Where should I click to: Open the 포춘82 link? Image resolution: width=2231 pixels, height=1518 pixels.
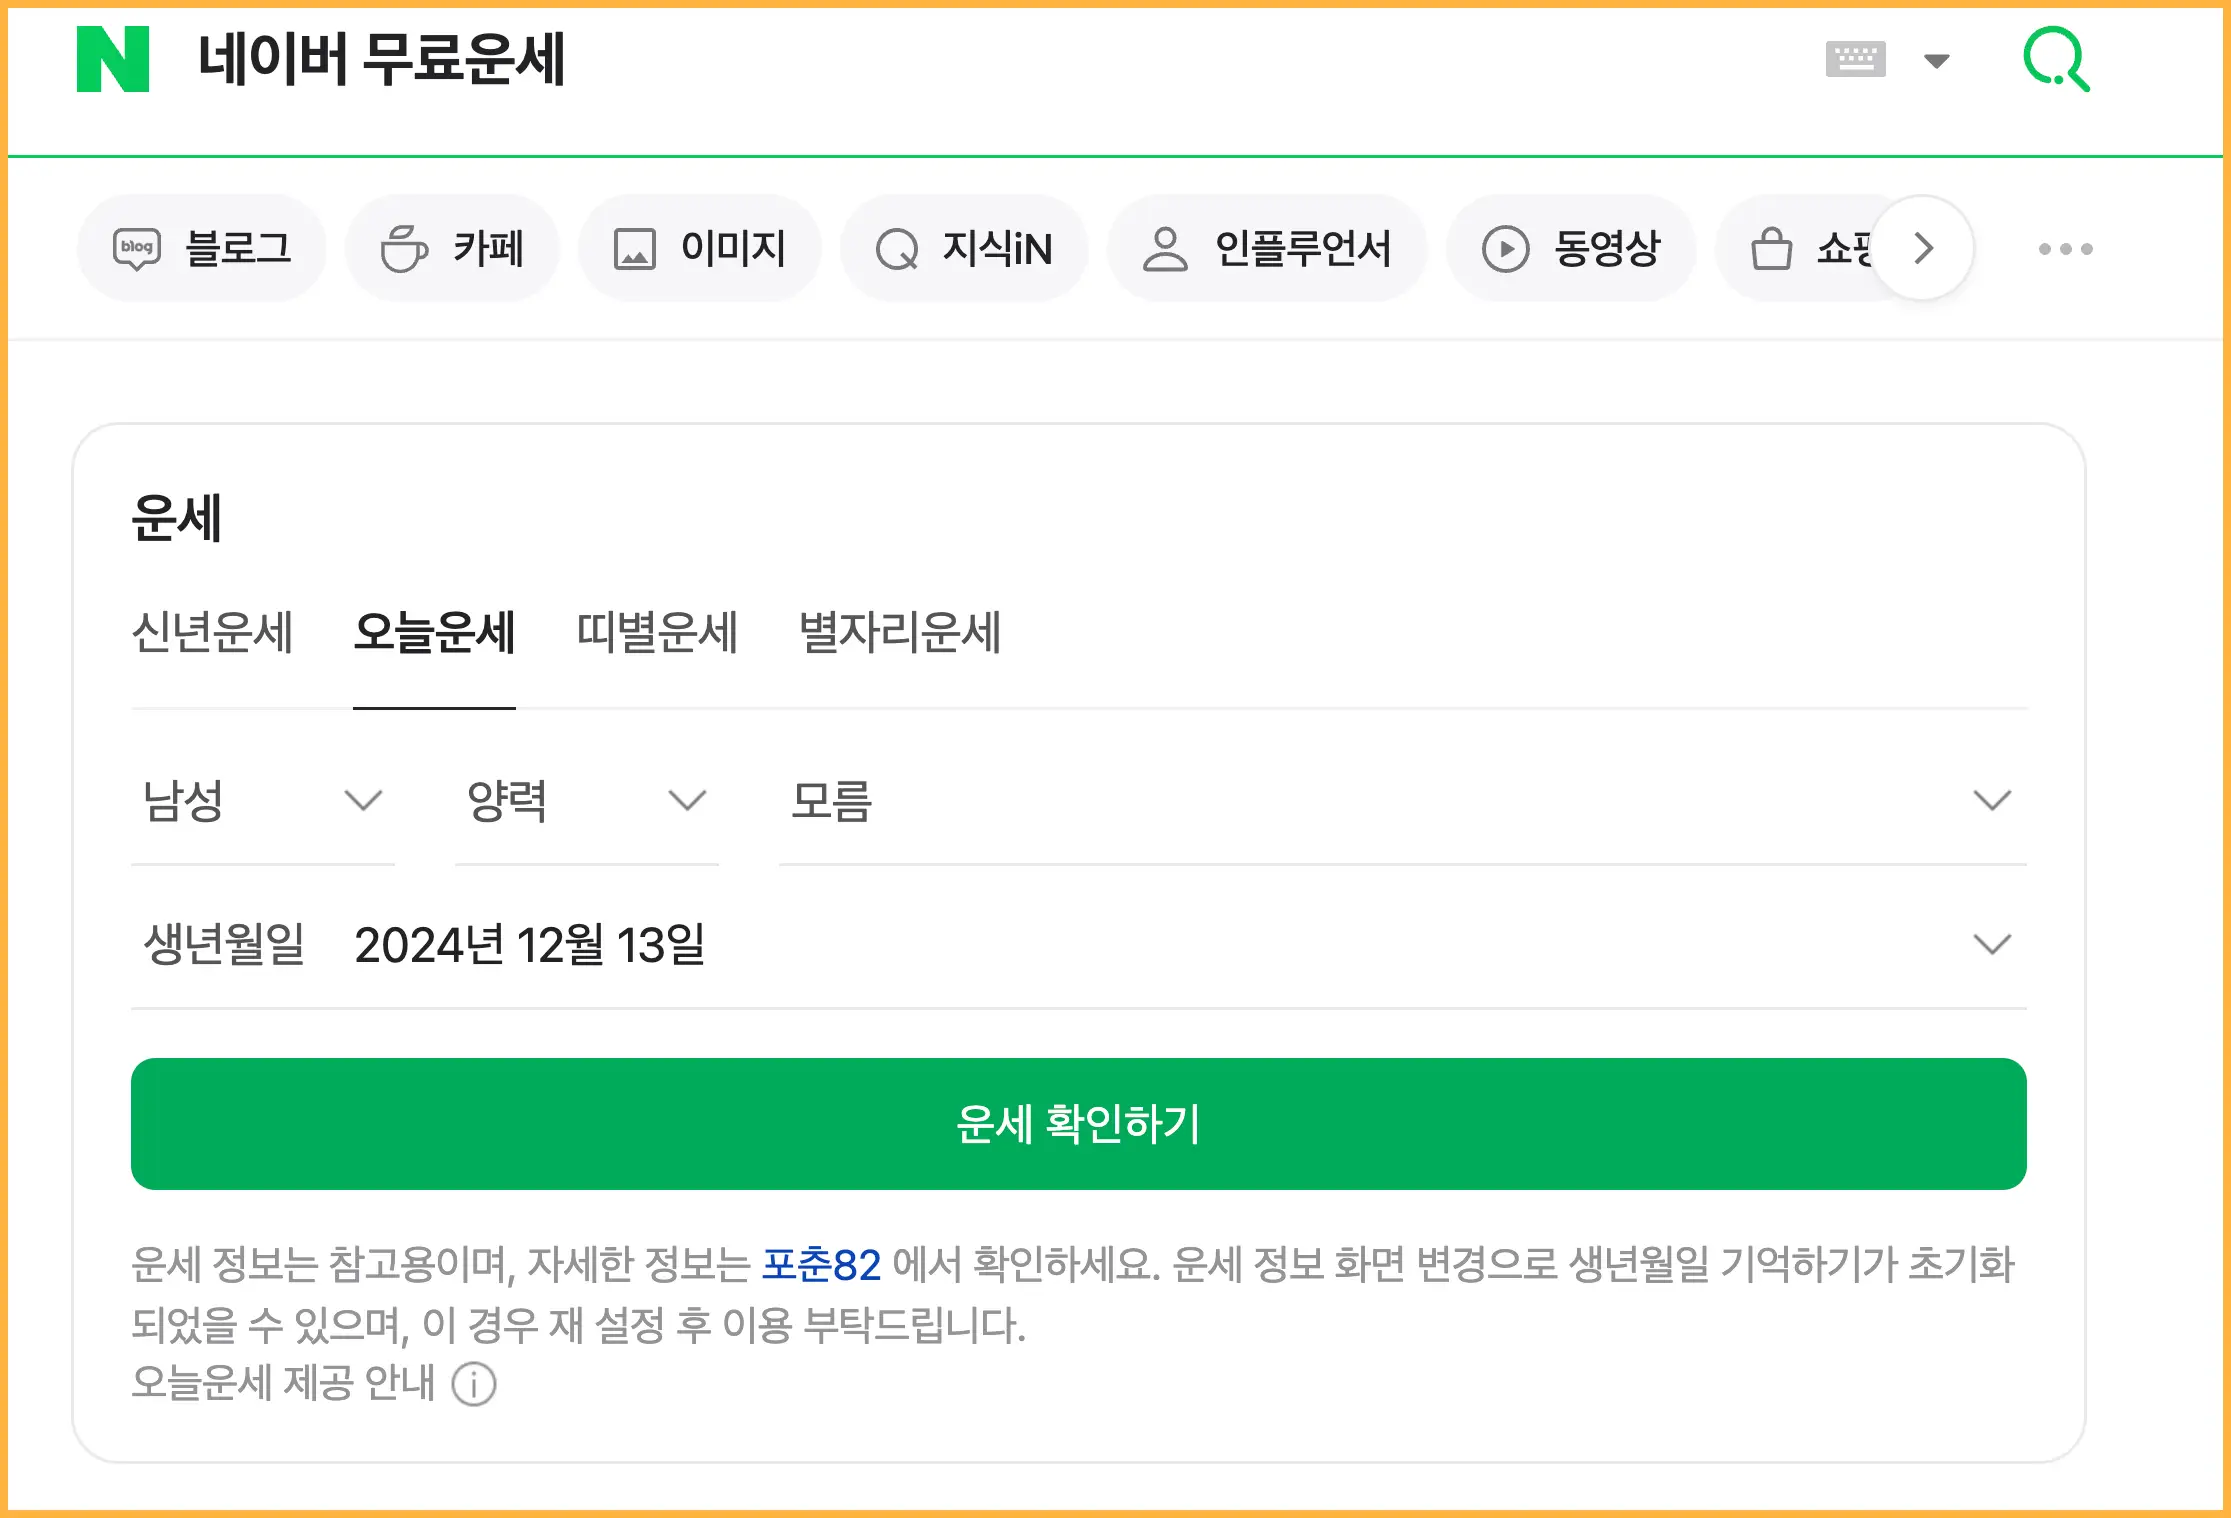click(821, 1265)
